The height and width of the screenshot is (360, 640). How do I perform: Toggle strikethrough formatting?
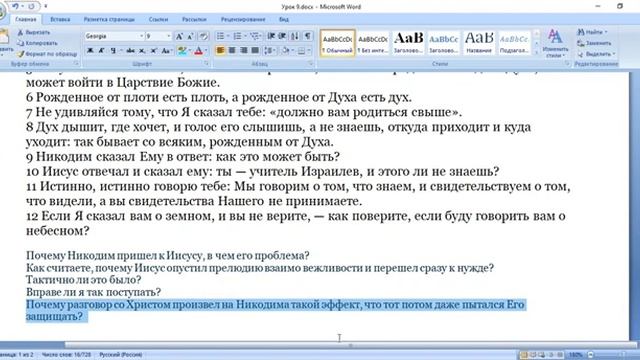coord(130,51)
